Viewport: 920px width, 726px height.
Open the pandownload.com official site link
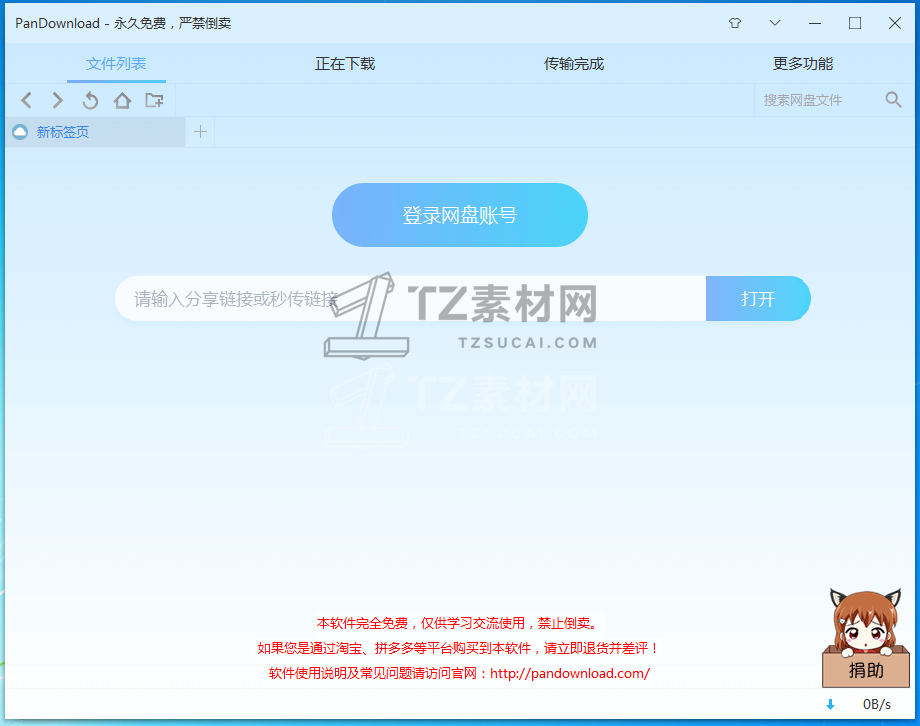point(570,673)
